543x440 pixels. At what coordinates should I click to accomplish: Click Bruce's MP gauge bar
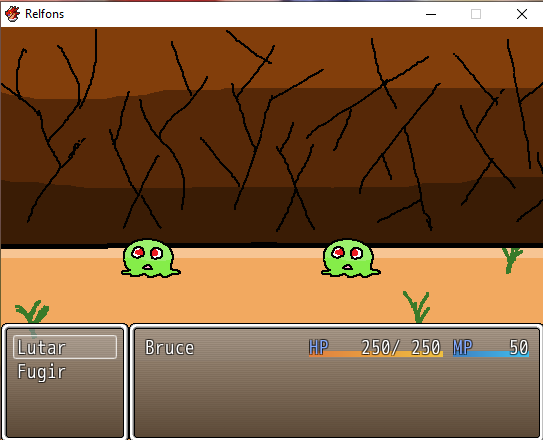491,354
